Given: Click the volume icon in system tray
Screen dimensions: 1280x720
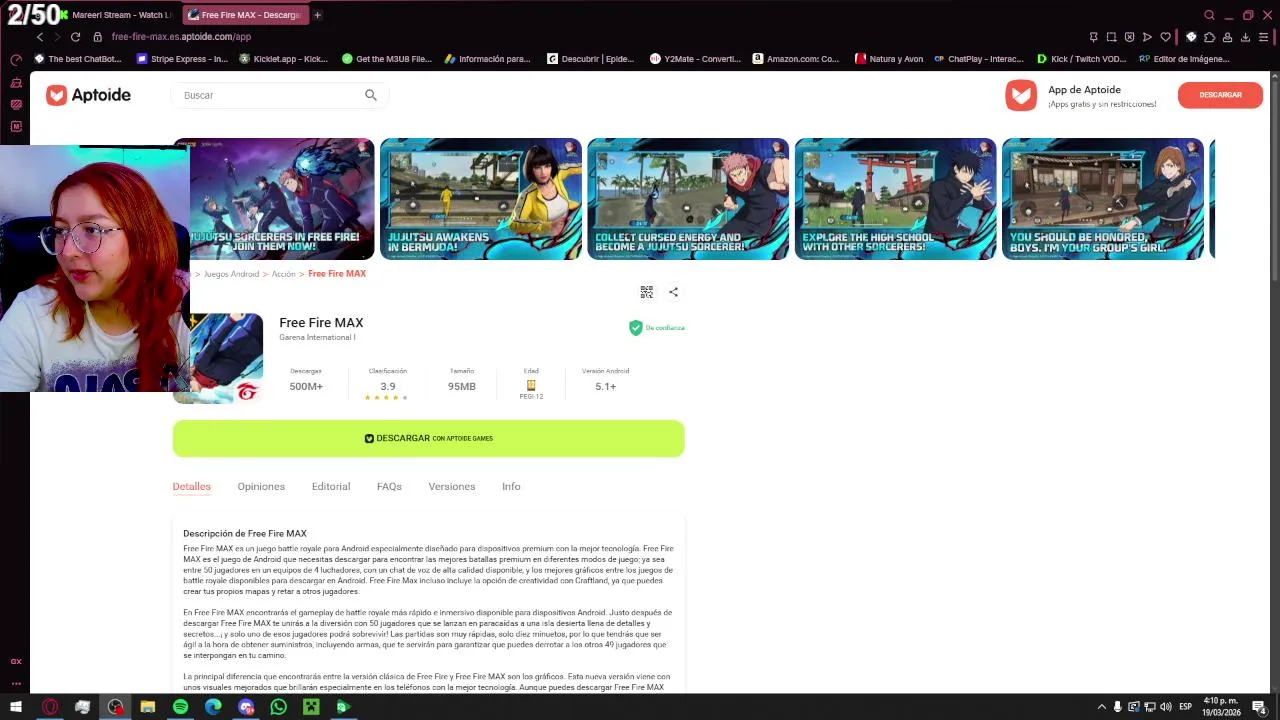Looking at the screenshot, I should [1166, 707].
